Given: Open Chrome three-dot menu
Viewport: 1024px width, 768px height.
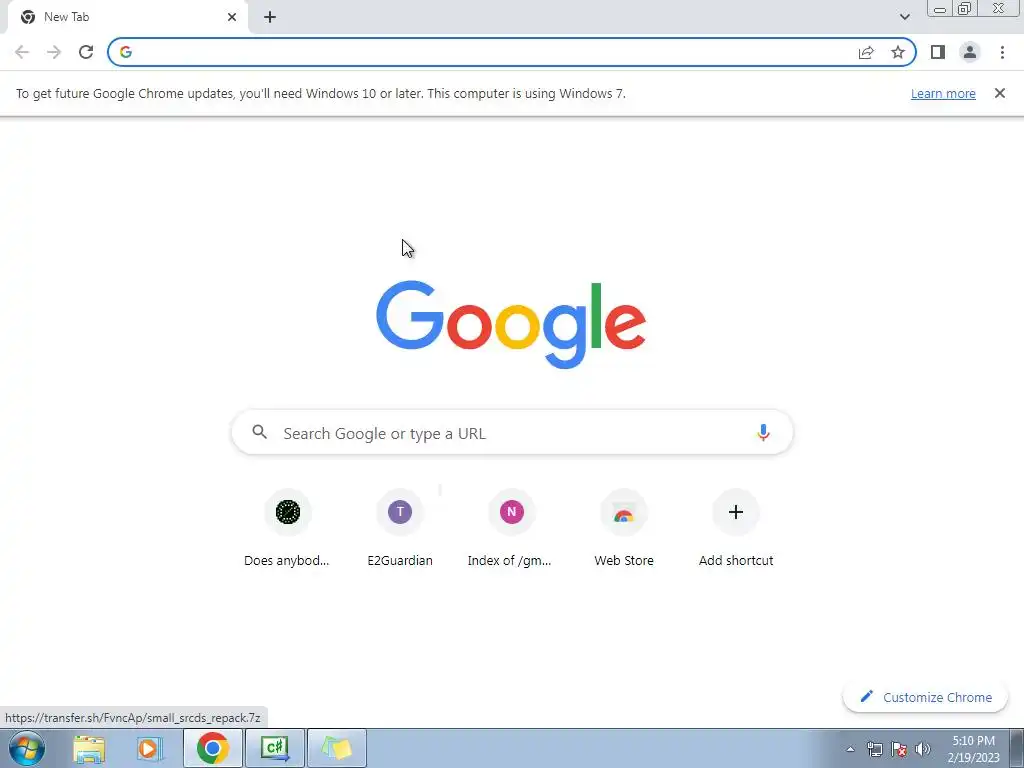Looking at the screenshot, I should click(x=1002, y=52).
